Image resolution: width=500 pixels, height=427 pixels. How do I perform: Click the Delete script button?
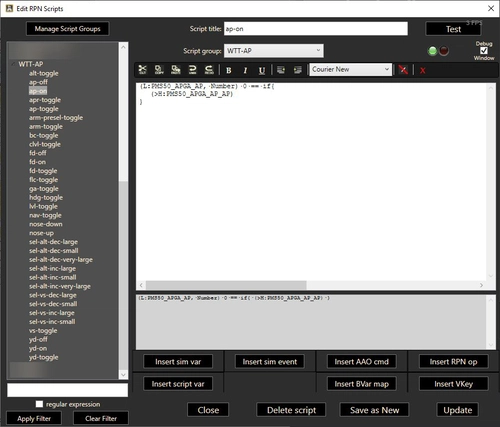(291, 410)
